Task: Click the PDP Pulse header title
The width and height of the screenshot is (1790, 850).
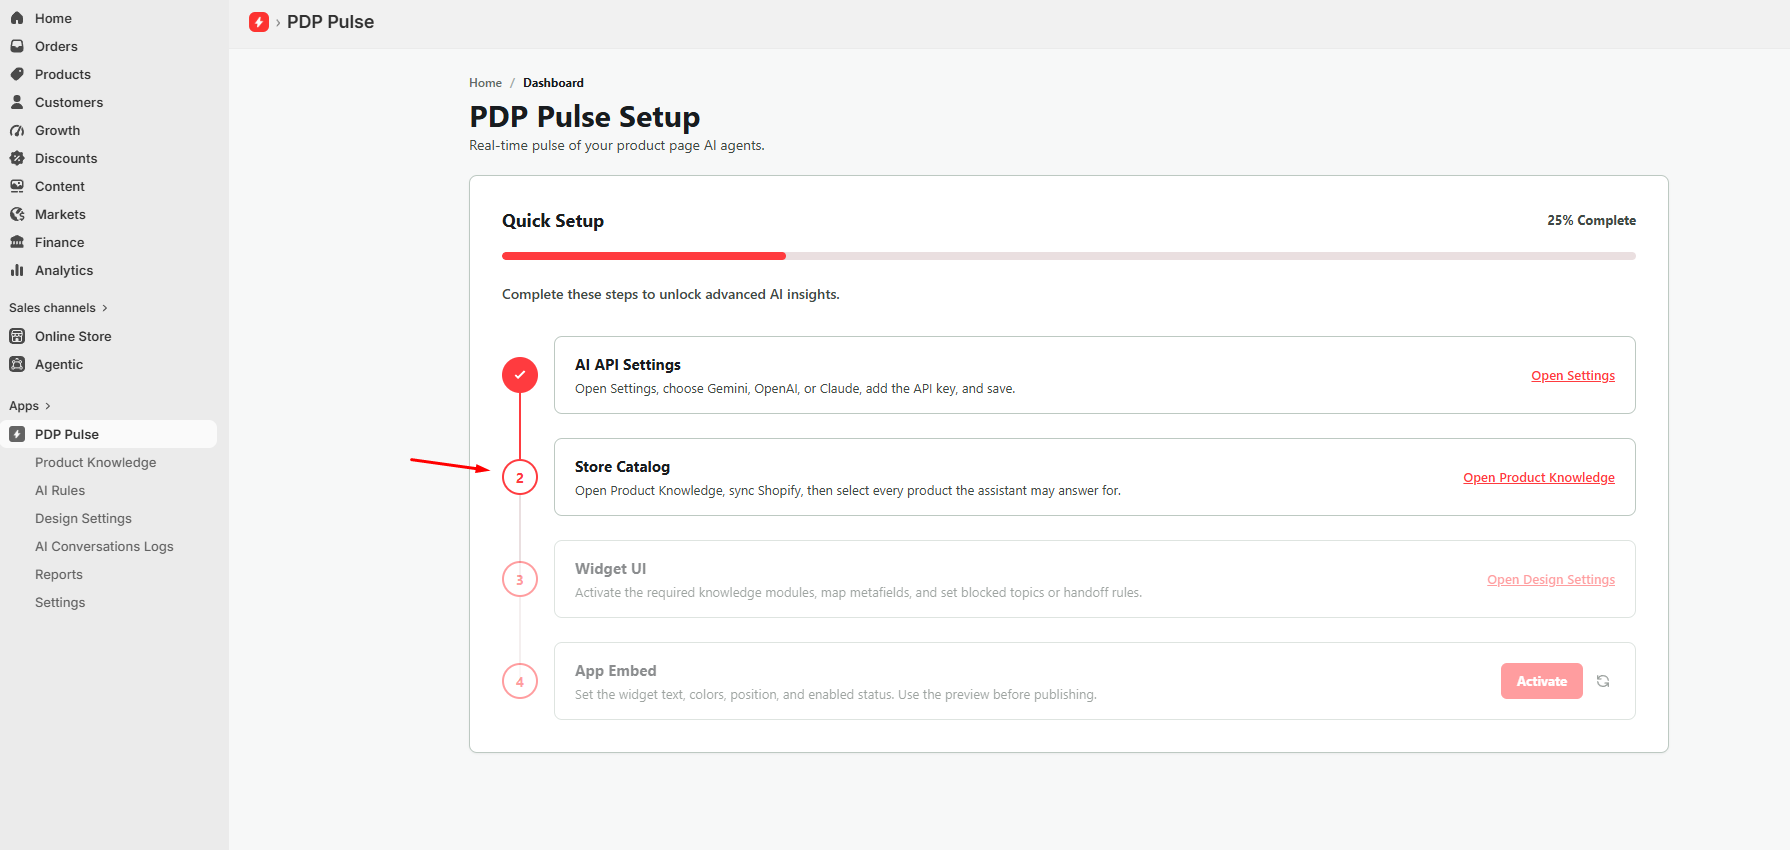Action: tap(330, 22)
